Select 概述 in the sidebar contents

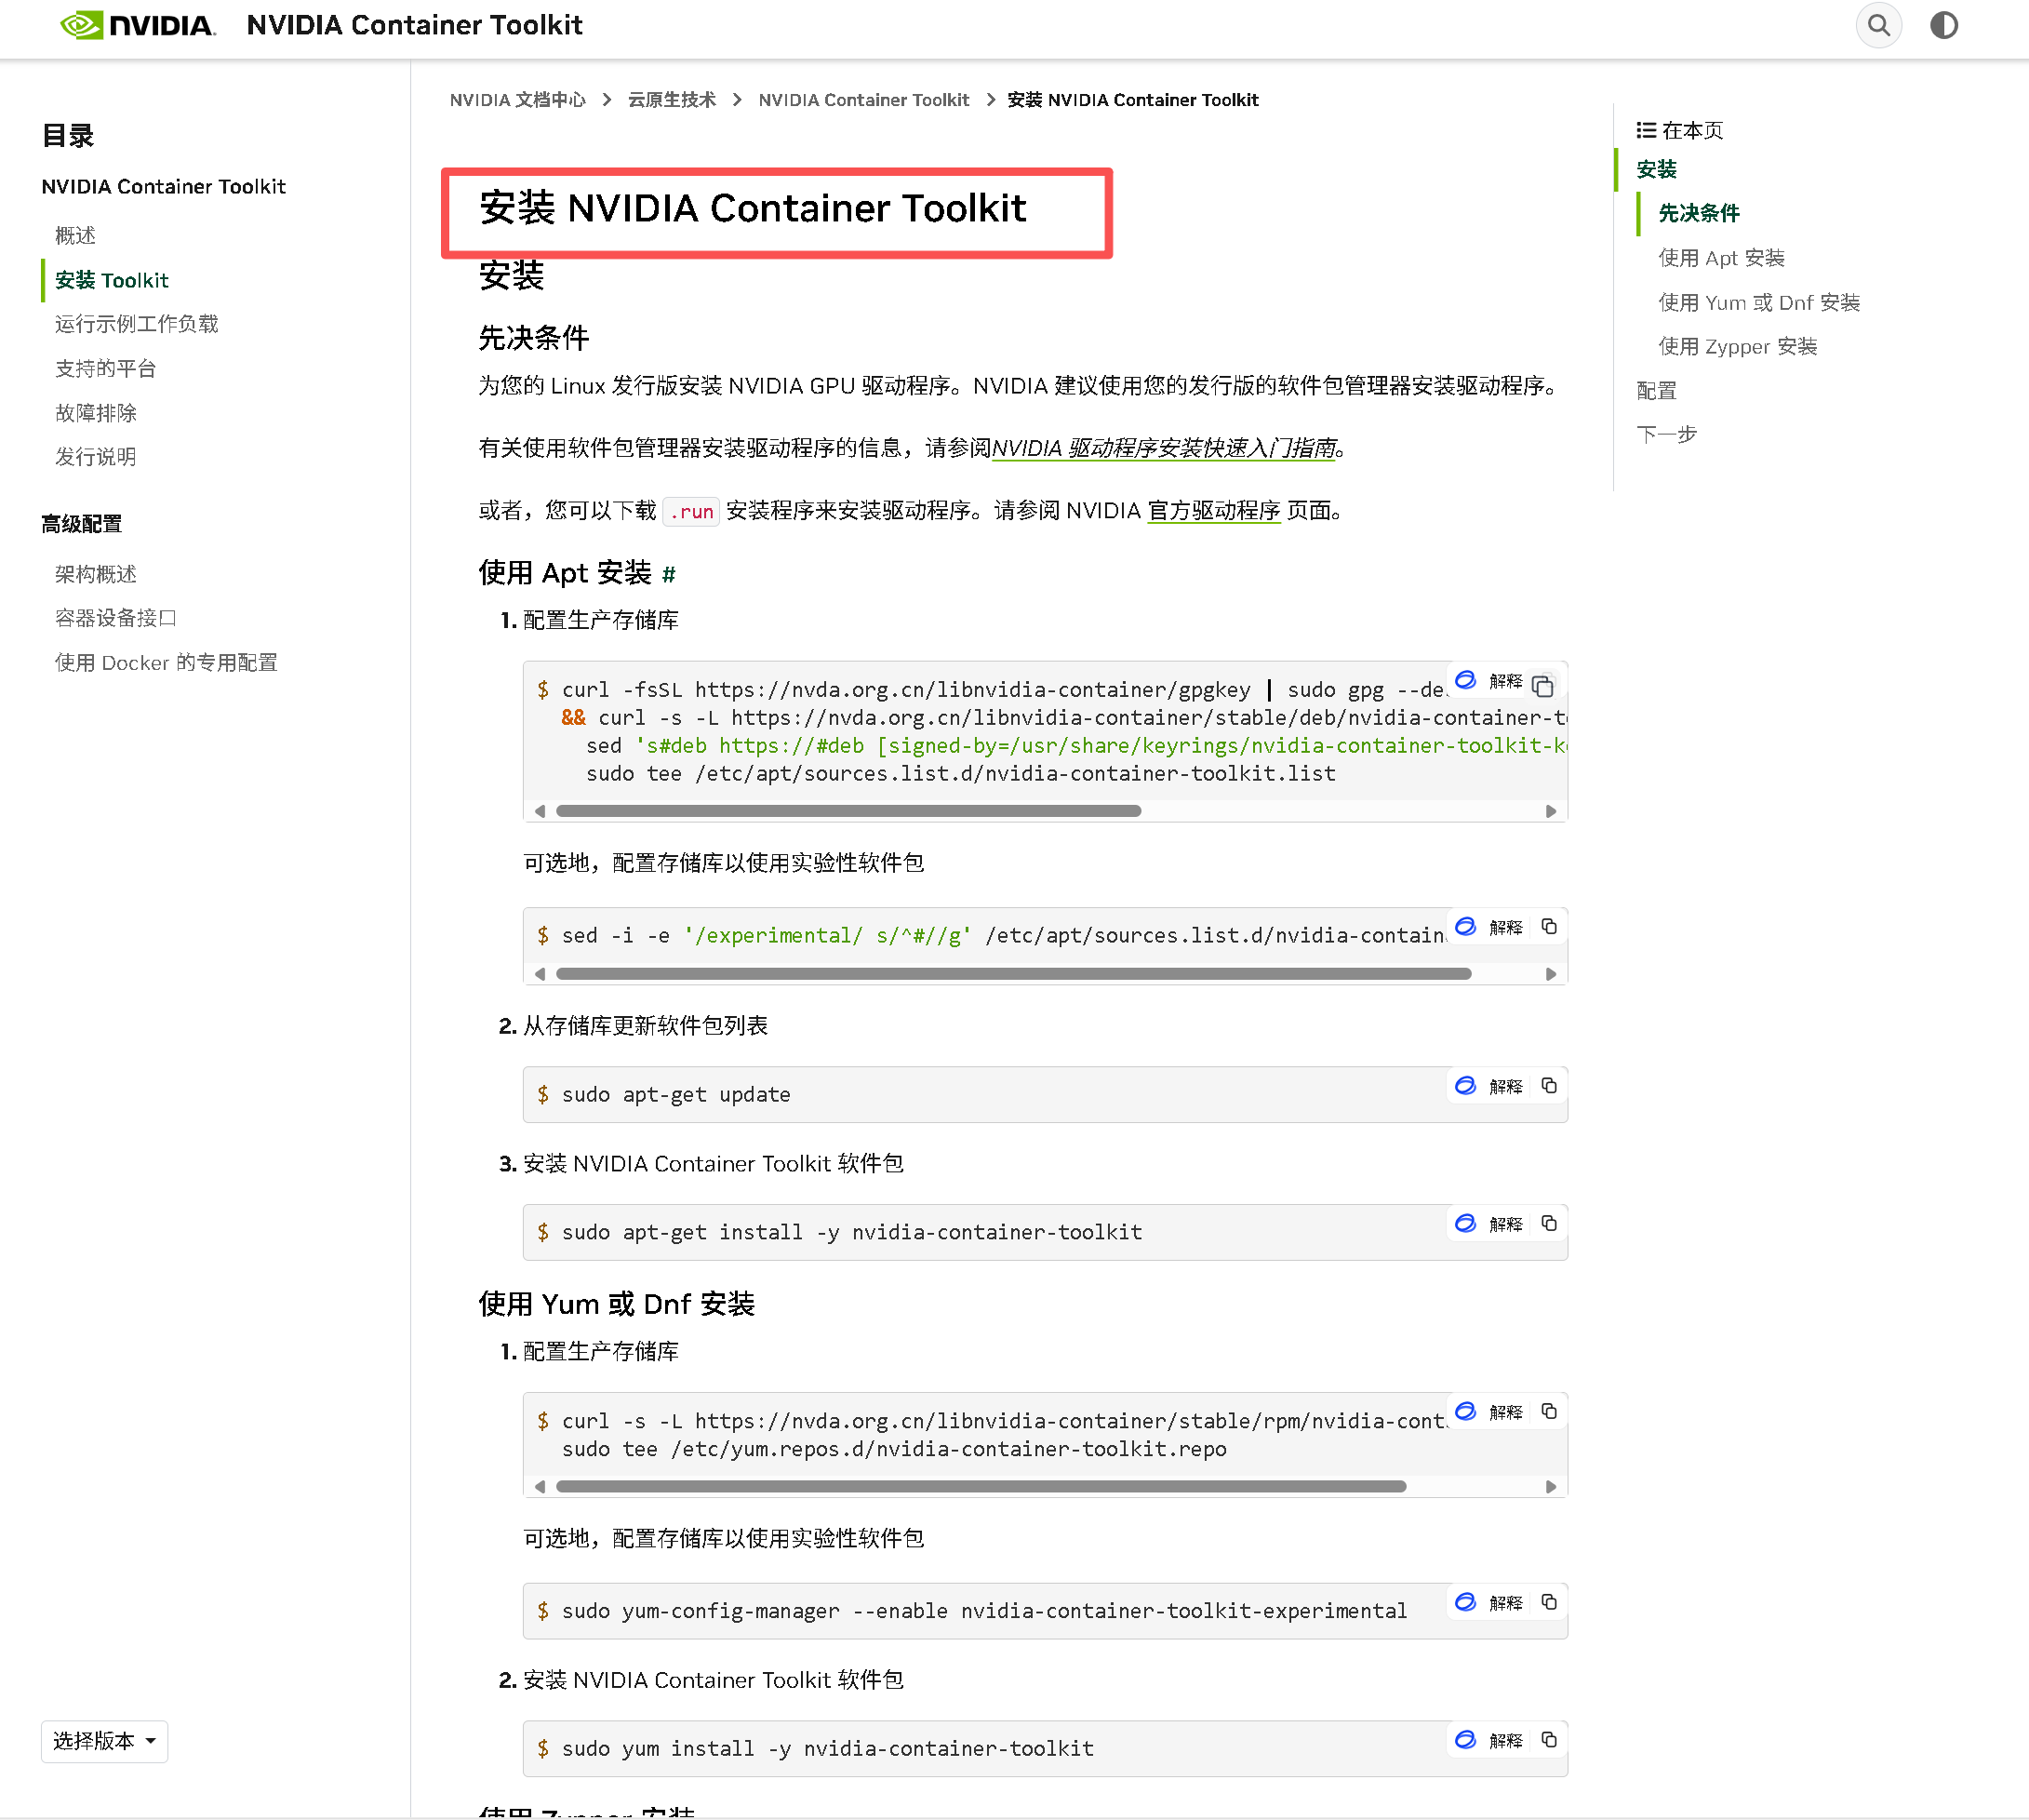tap(75, 236)
